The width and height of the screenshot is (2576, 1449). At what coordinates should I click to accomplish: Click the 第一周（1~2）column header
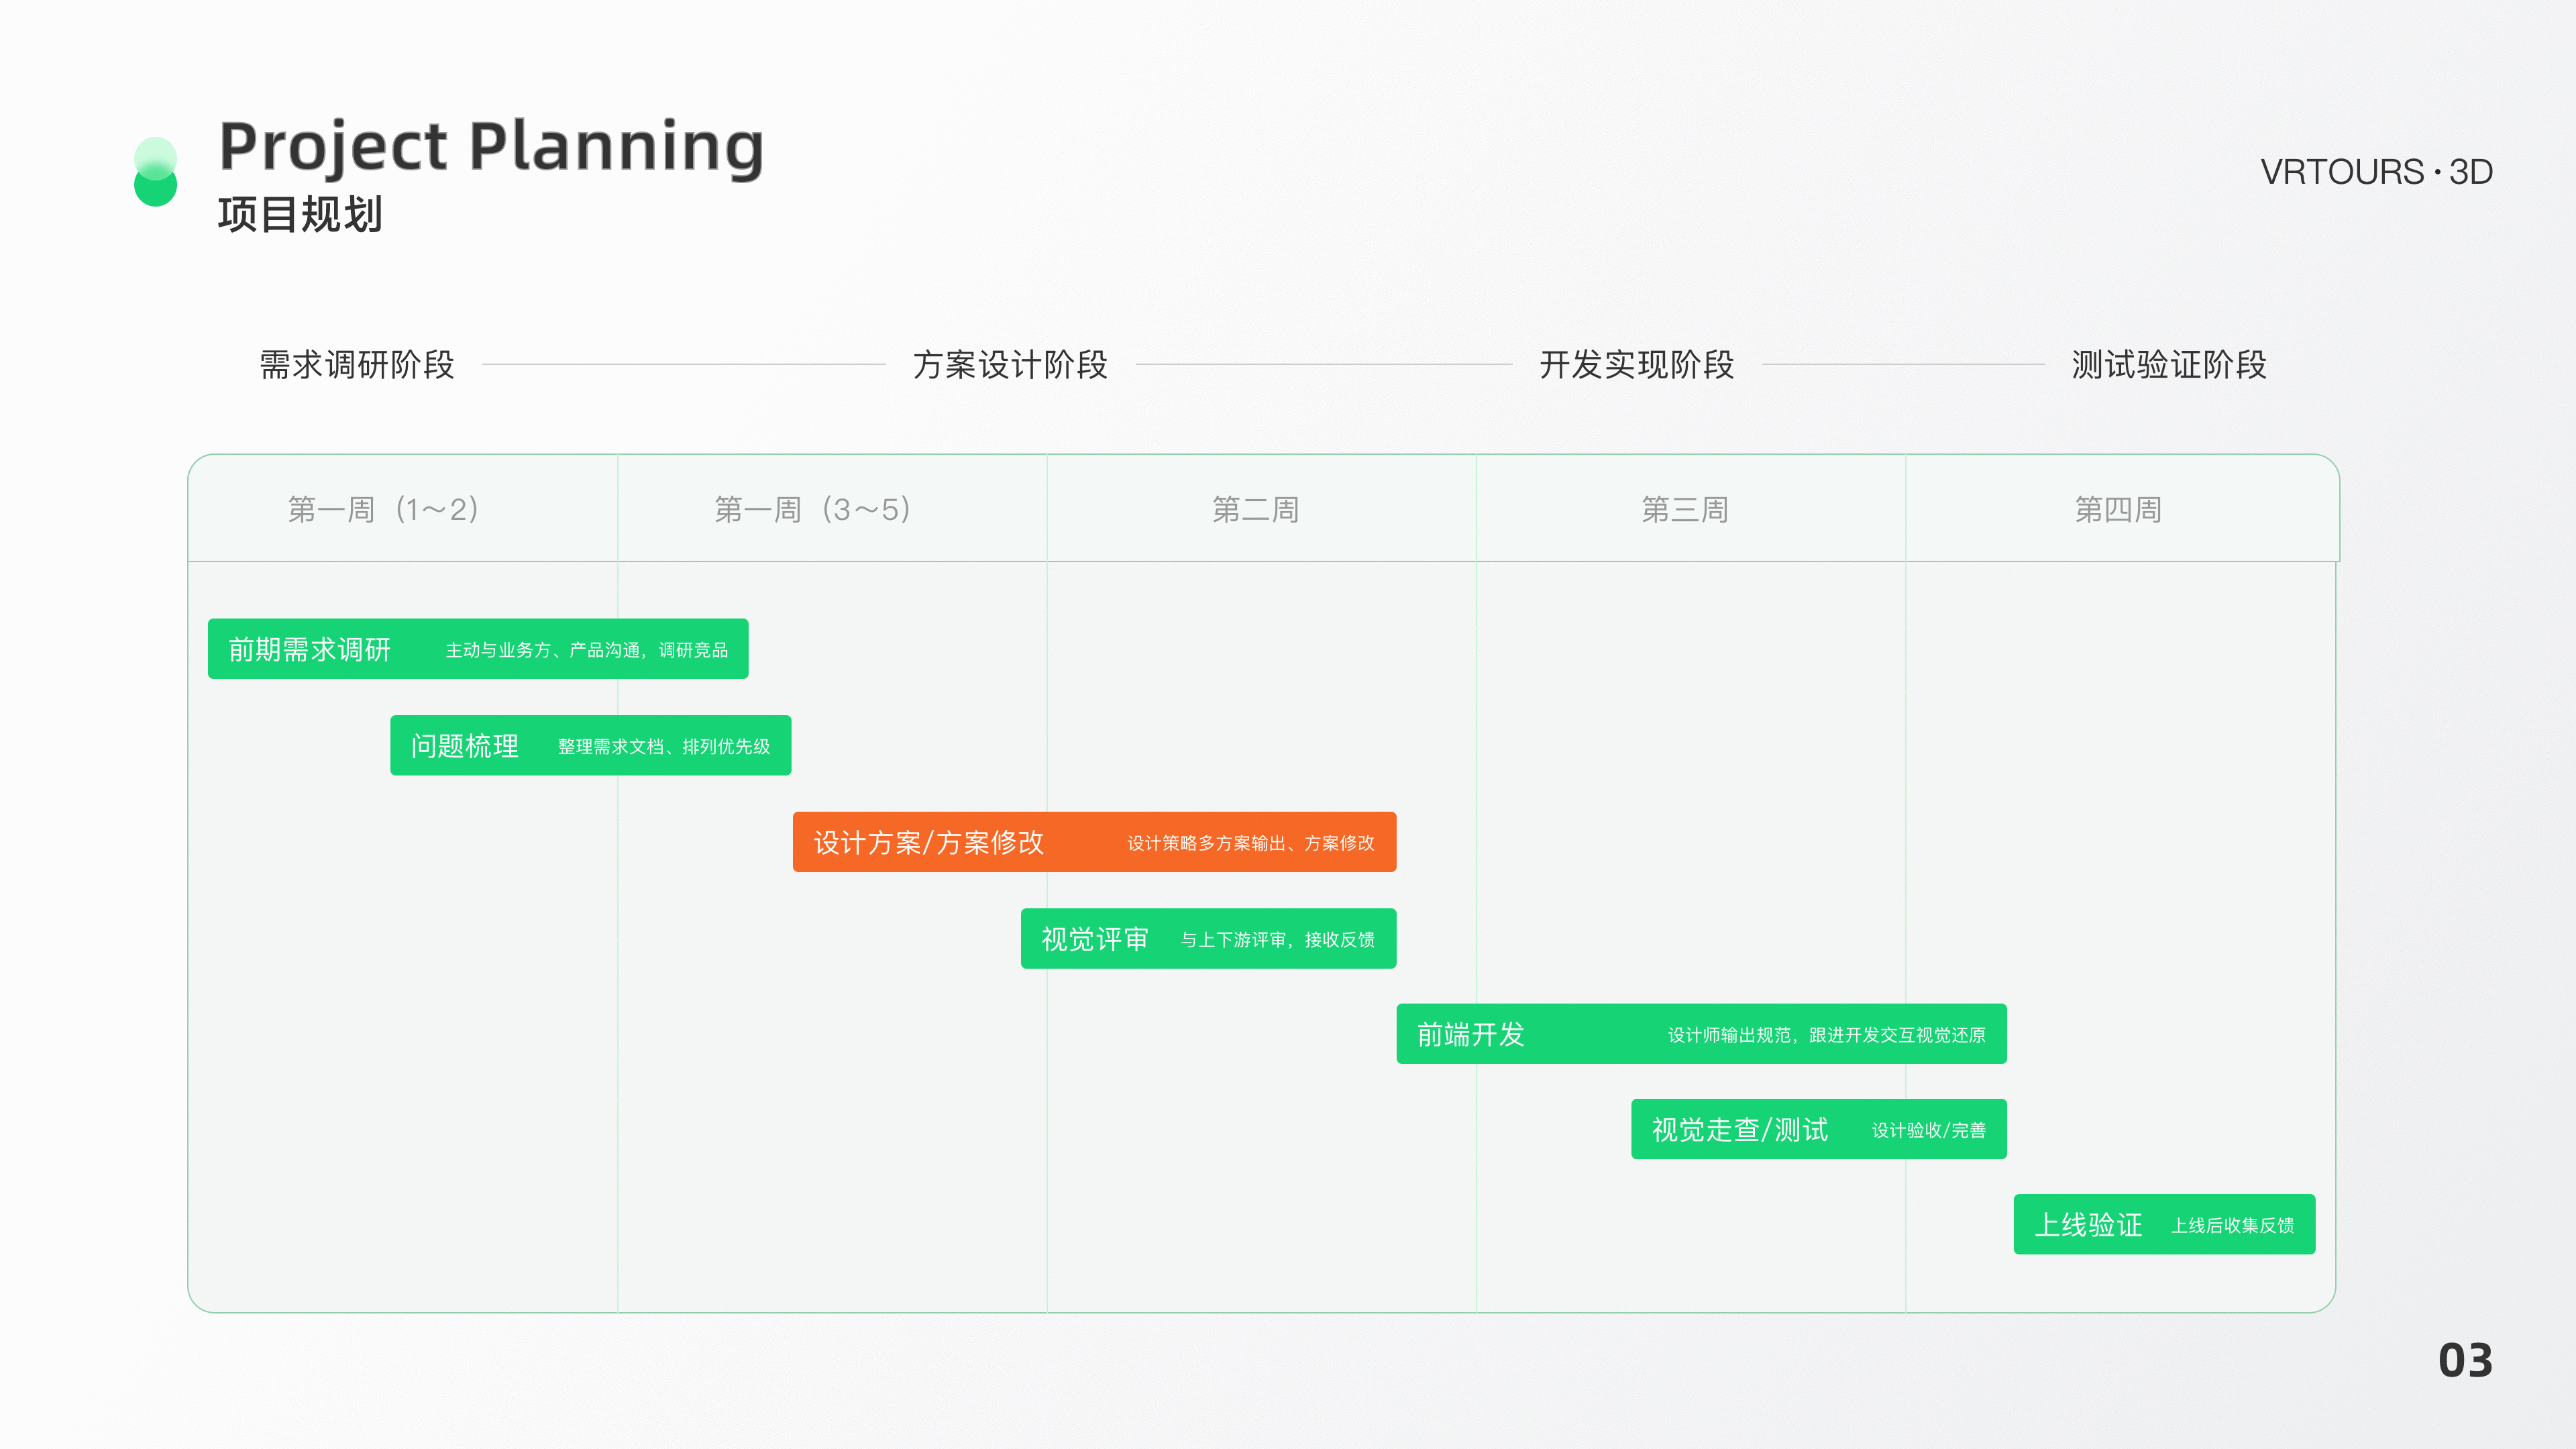384,509
